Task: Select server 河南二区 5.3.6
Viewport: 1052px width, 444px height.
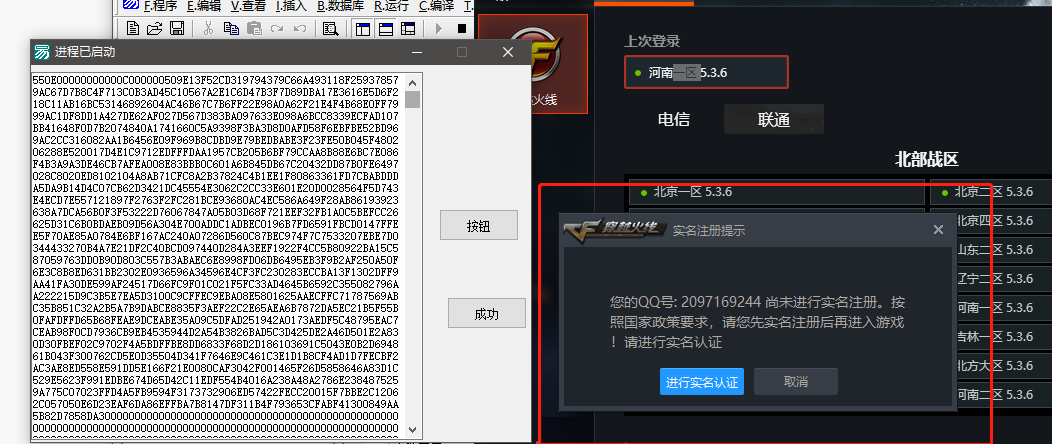Action: click(x=1002, y=394)
